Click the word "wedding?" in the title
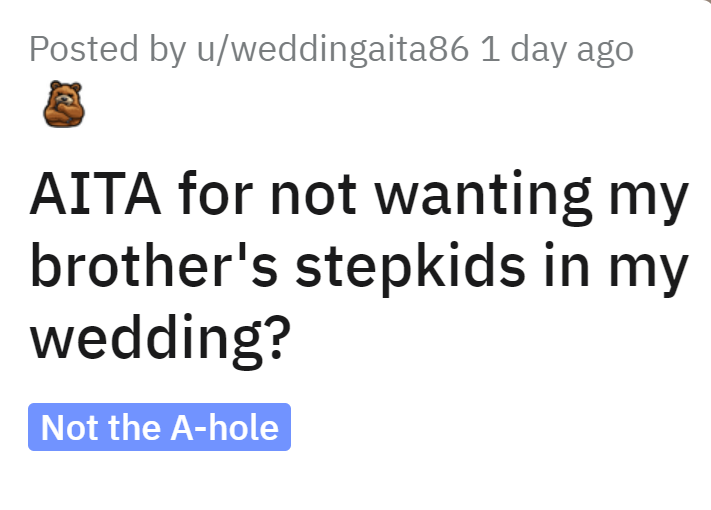 click(x=160, y=342)
